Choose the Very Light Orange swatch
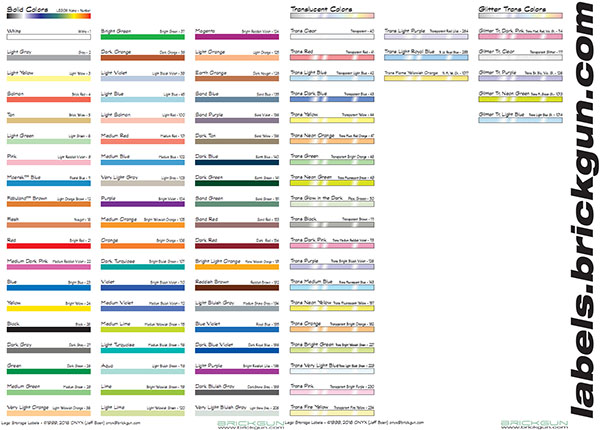The image size is (600, 430). [49, 413]
